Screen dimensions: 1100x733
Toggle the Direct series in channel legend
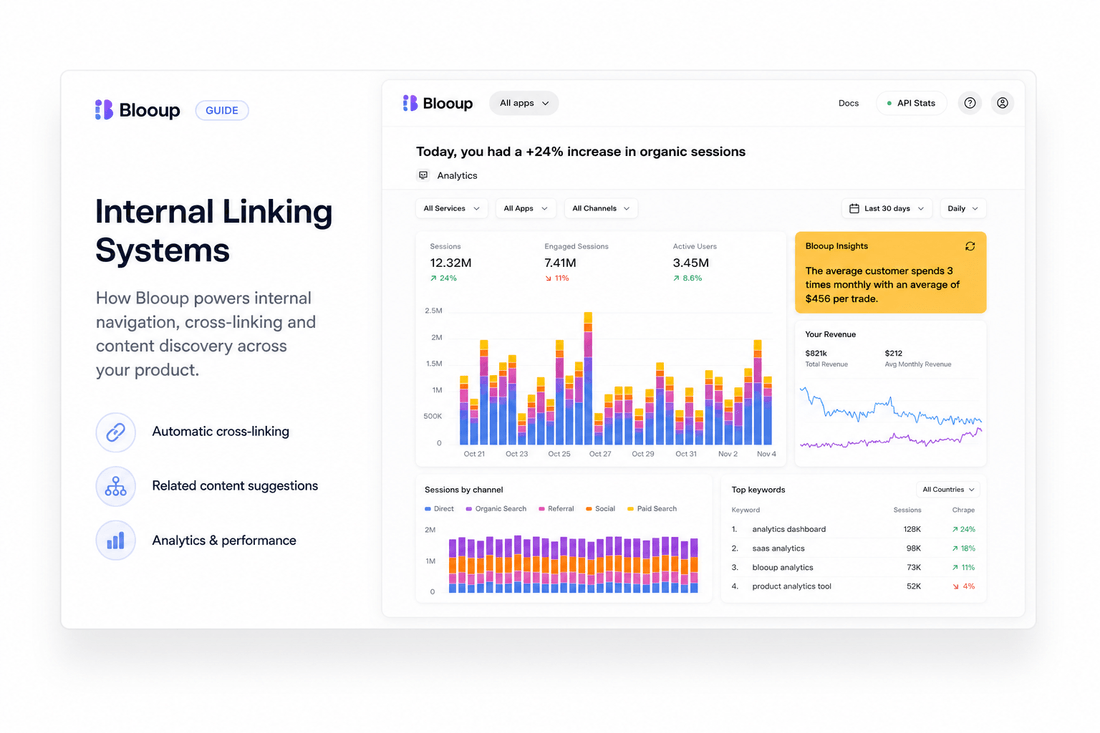coord(439,509)
